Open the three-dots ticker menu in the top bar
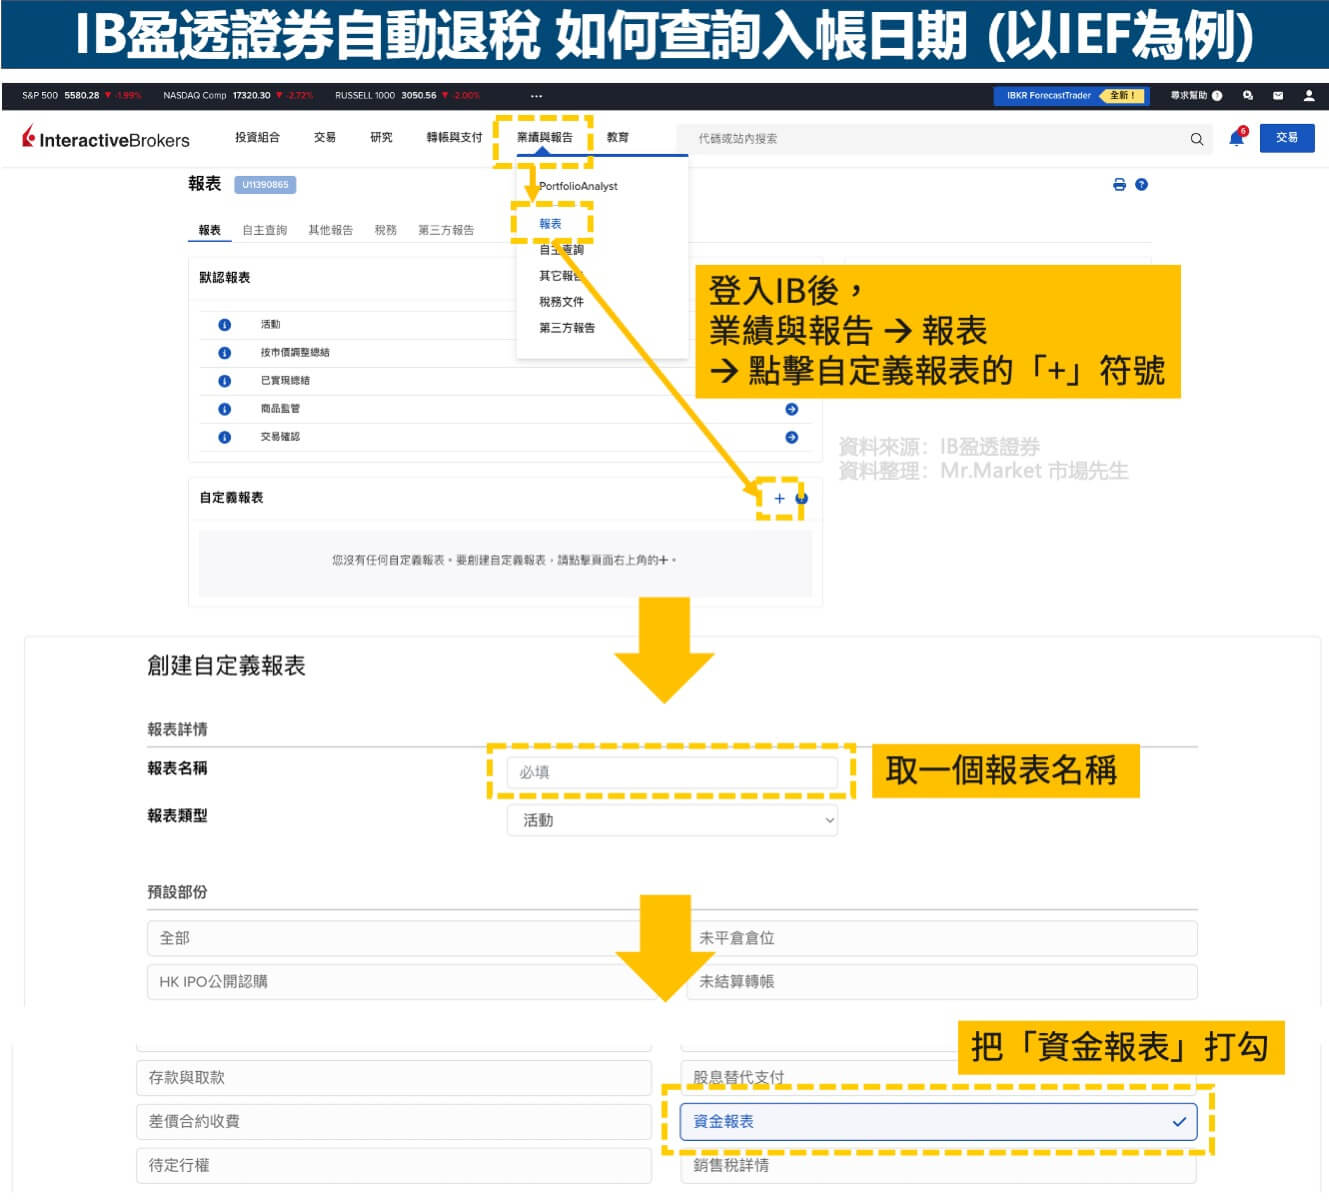 536,96
